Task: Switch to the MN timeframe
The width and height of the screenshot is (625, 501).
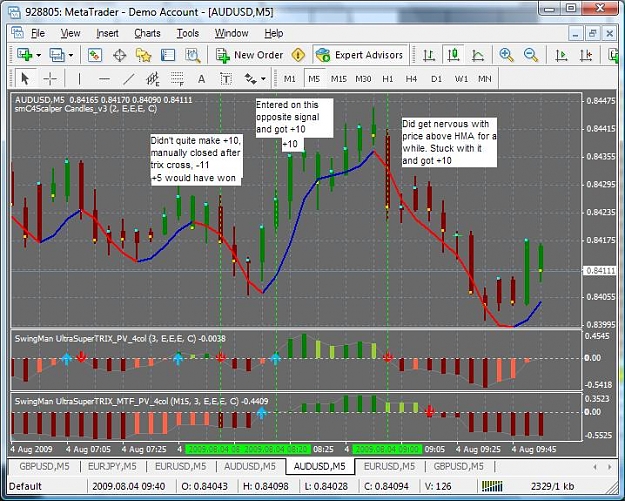Action: click(x=485, y=79)
